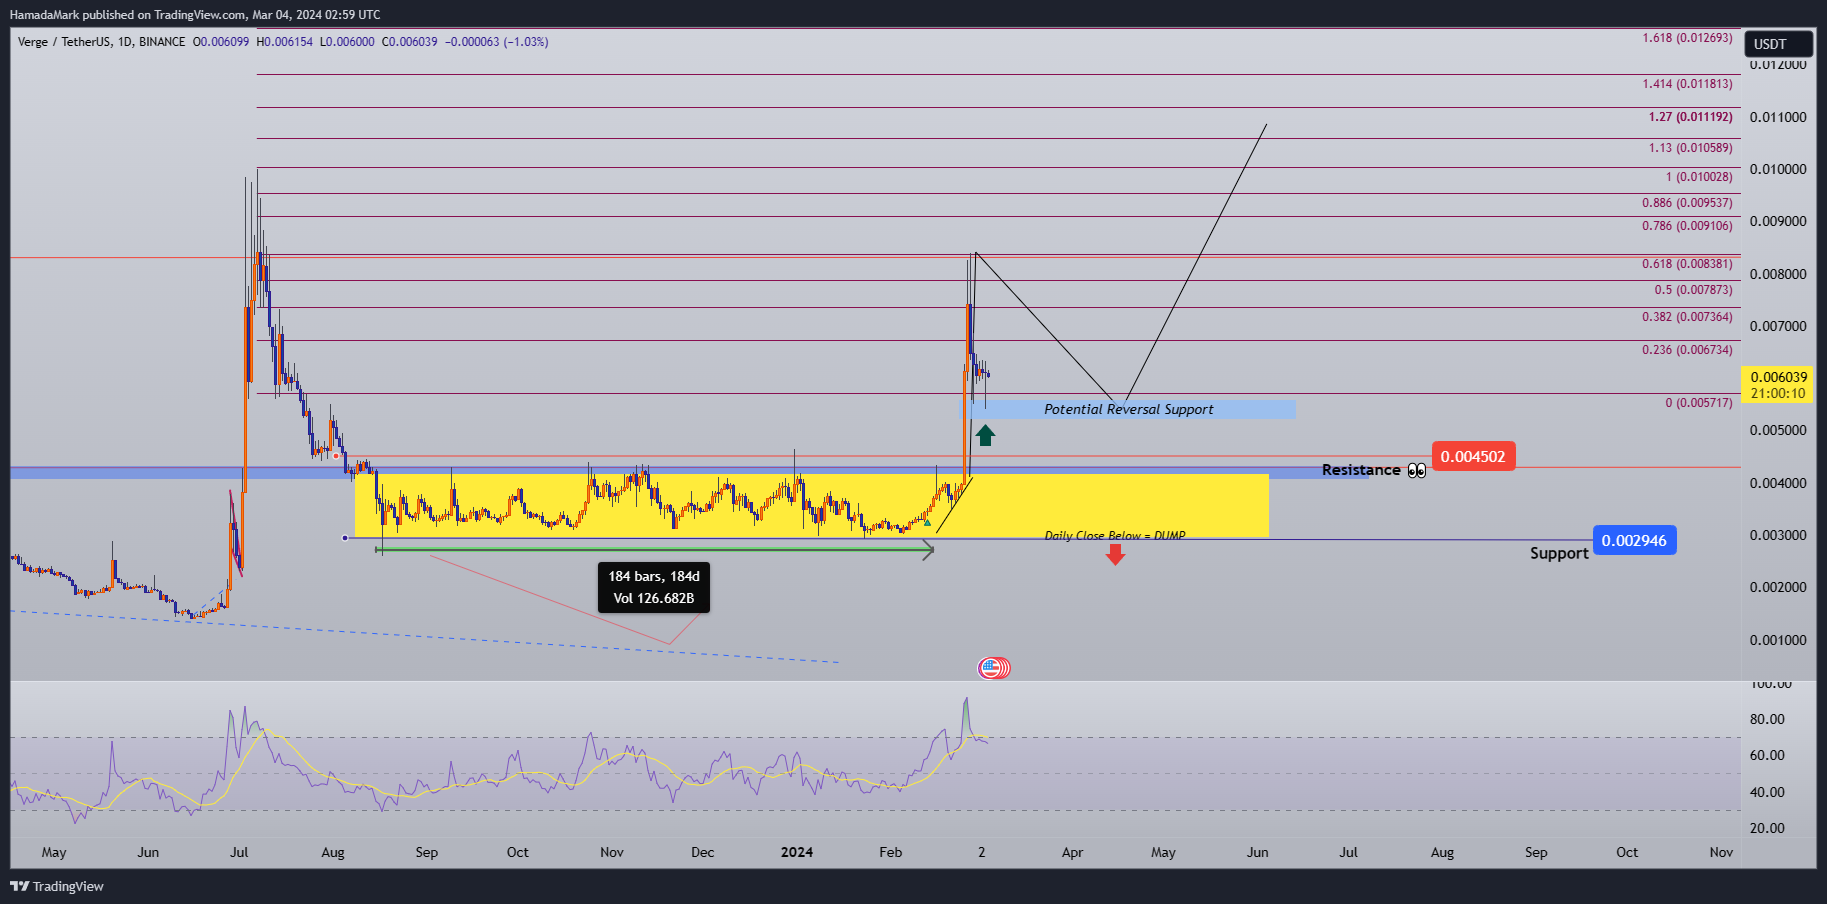
Task: Click the 0.001000 price axis value
Action: click(x=1778, y=640)
